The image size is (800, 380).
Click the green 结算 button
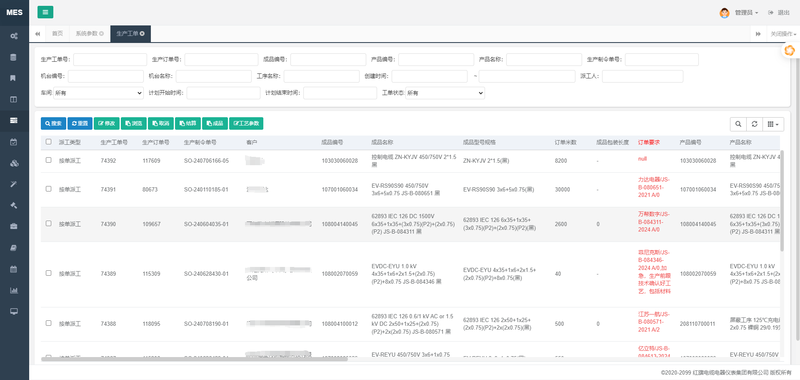(188, 123)
